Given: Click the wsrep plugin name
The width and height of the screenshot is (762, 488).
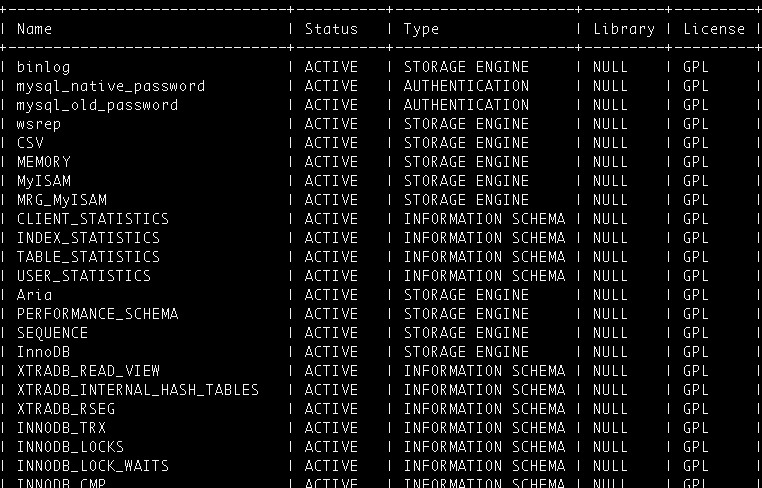Looking at the screenshot, I should 39,124.
